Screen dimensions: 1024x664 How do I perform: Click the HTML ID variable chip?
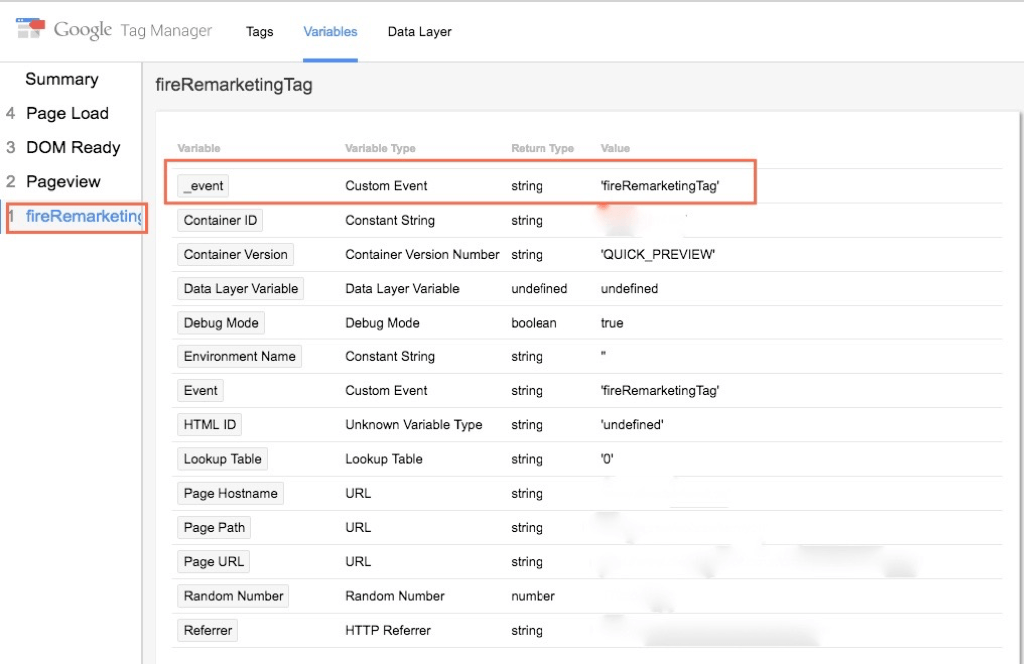click(x=209, y=424)
